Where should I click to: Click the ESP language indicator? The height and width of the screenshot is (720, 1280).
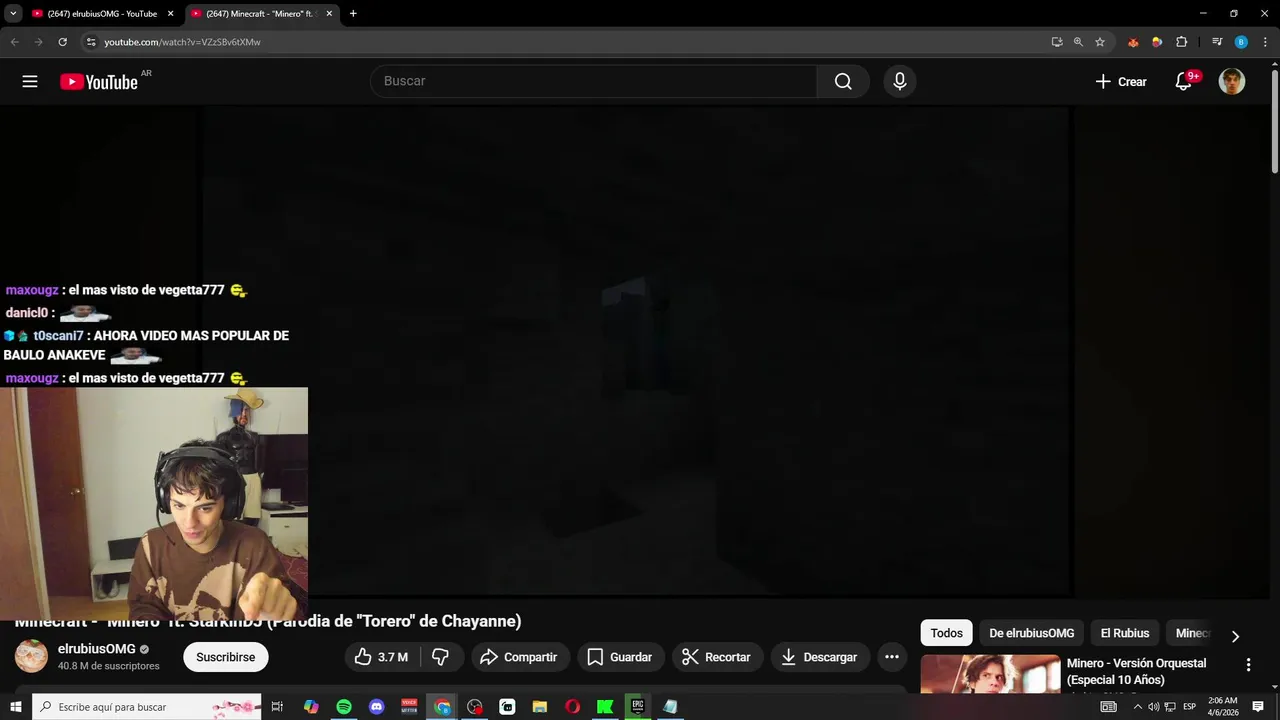click(1189, 707)
